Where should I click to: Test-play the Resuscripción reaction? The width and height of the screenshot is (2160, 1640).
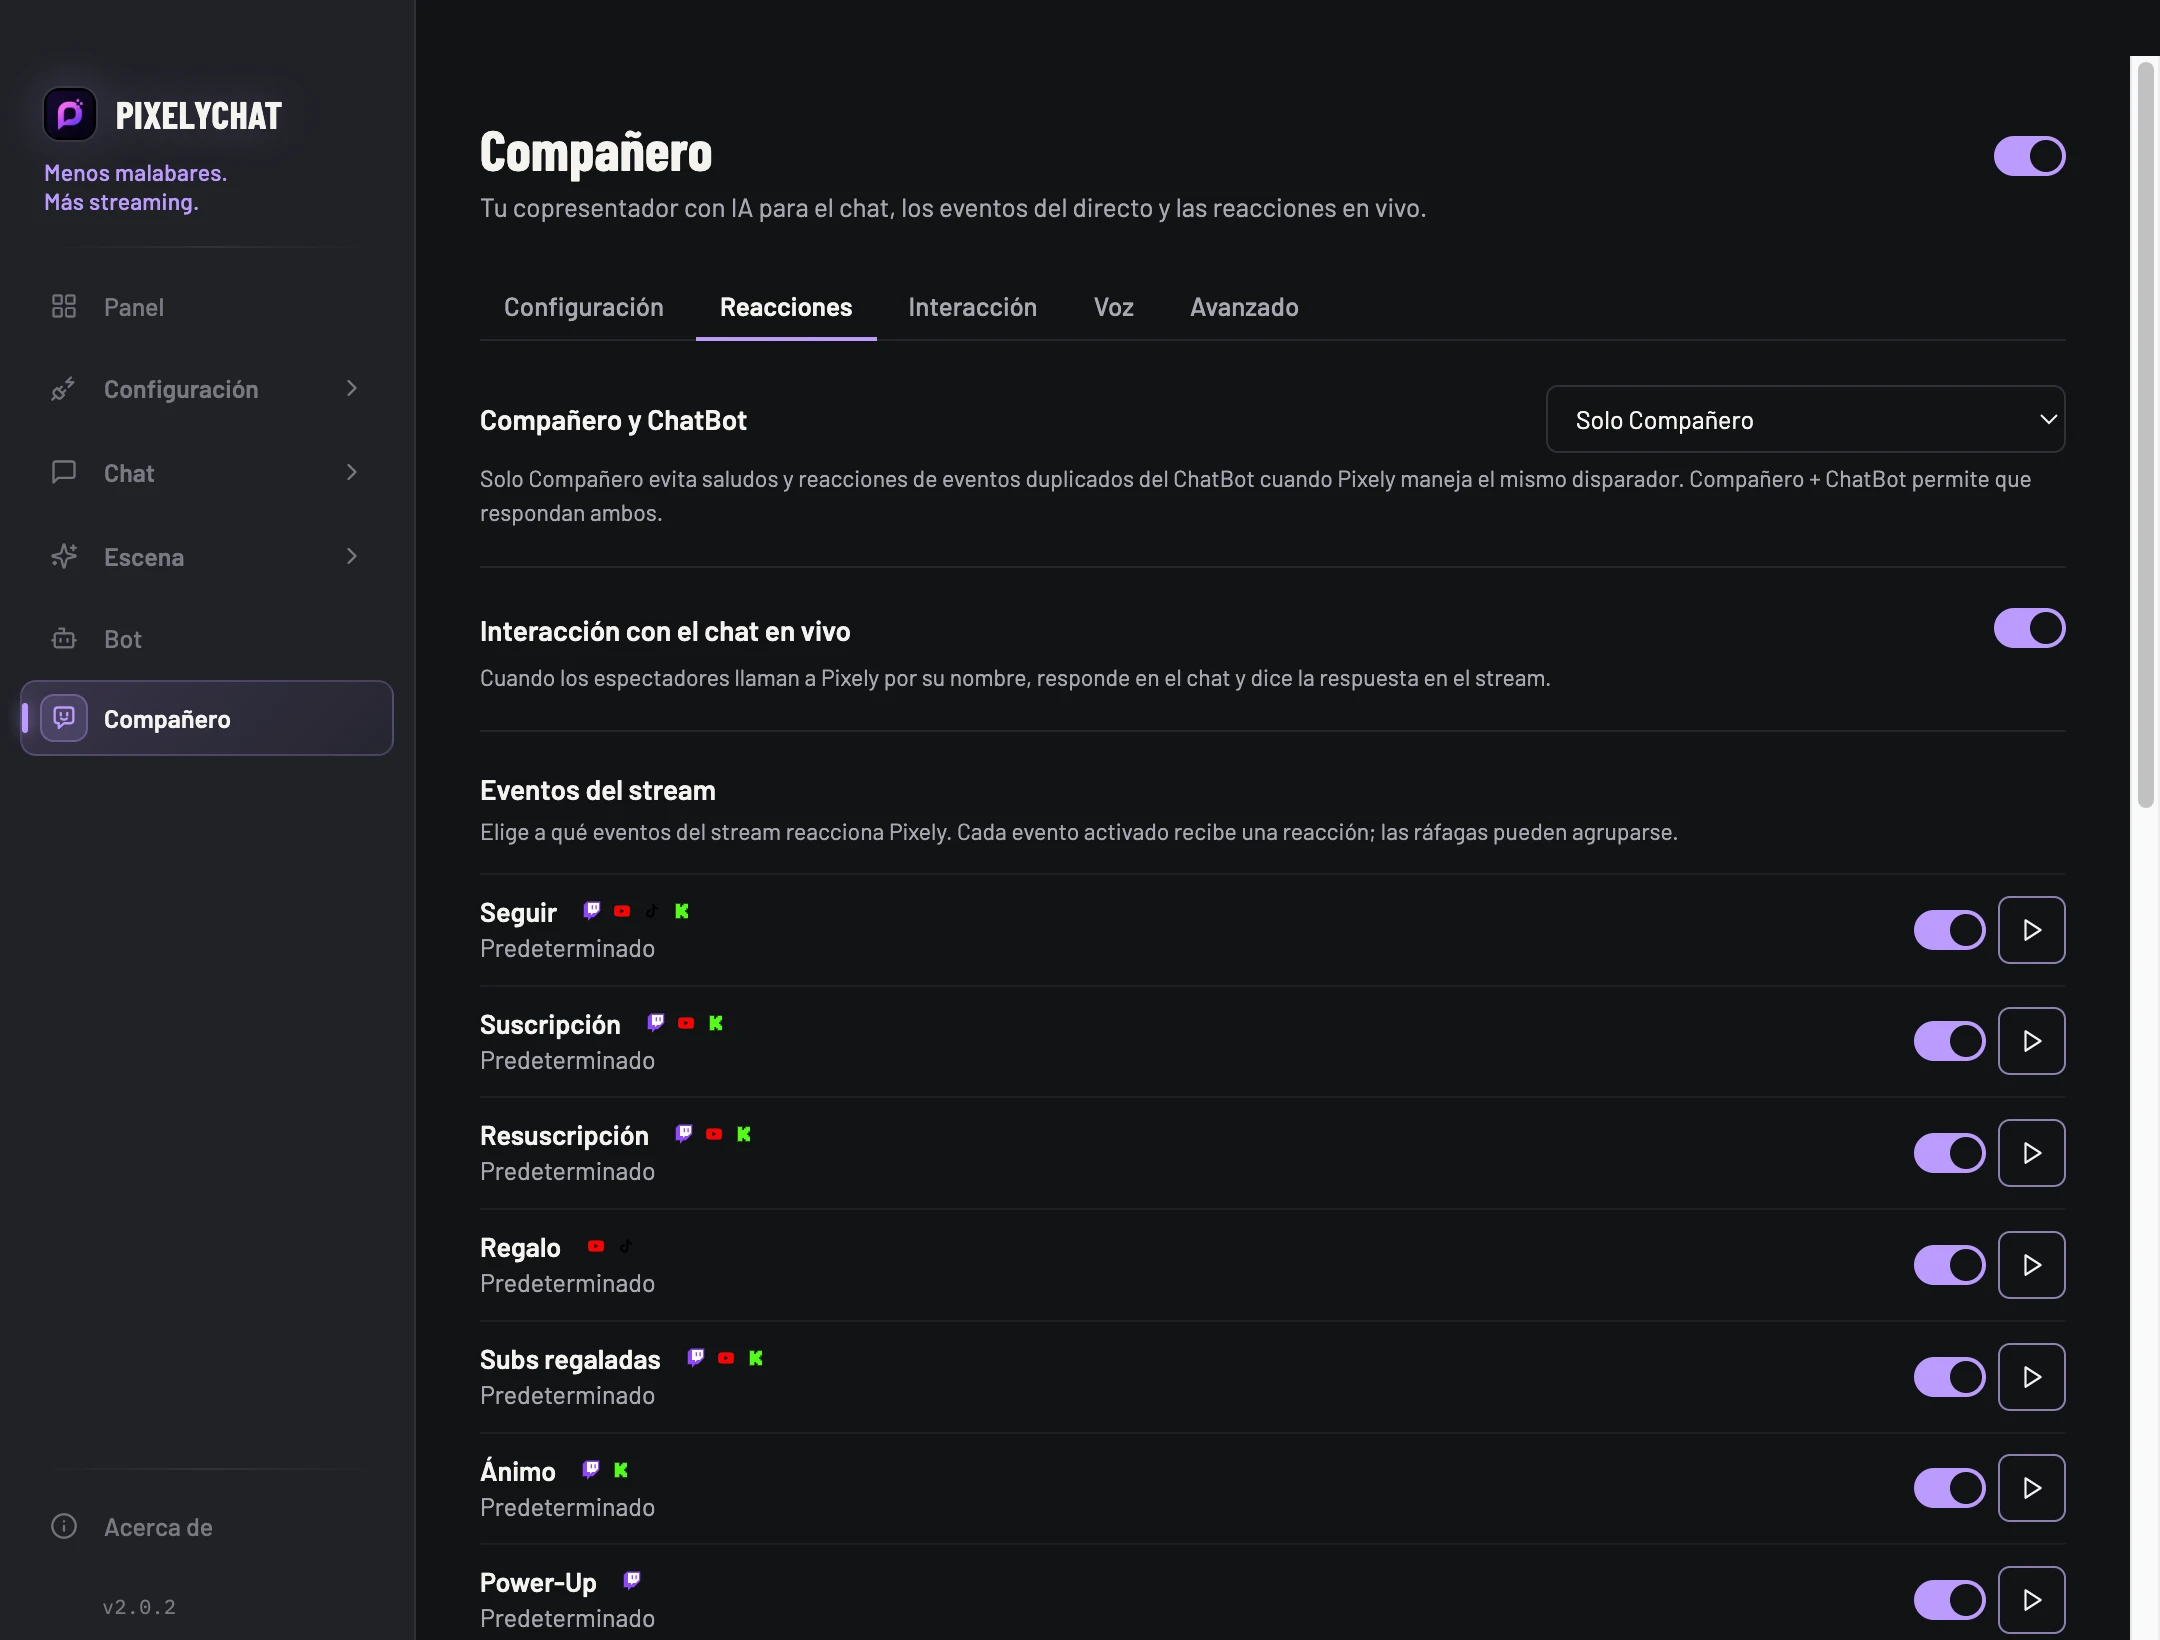[x=2031, y=1153]
